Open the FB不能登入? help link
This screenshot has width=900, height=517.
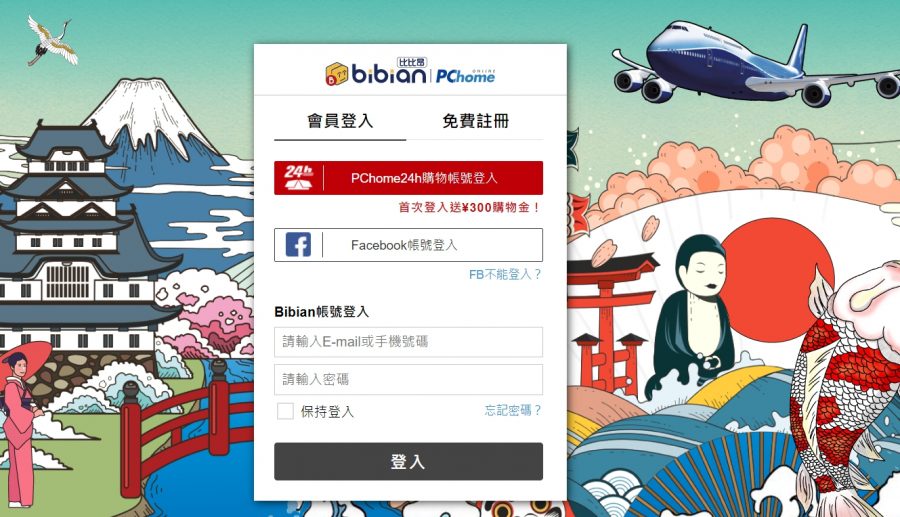pos(505,274)
